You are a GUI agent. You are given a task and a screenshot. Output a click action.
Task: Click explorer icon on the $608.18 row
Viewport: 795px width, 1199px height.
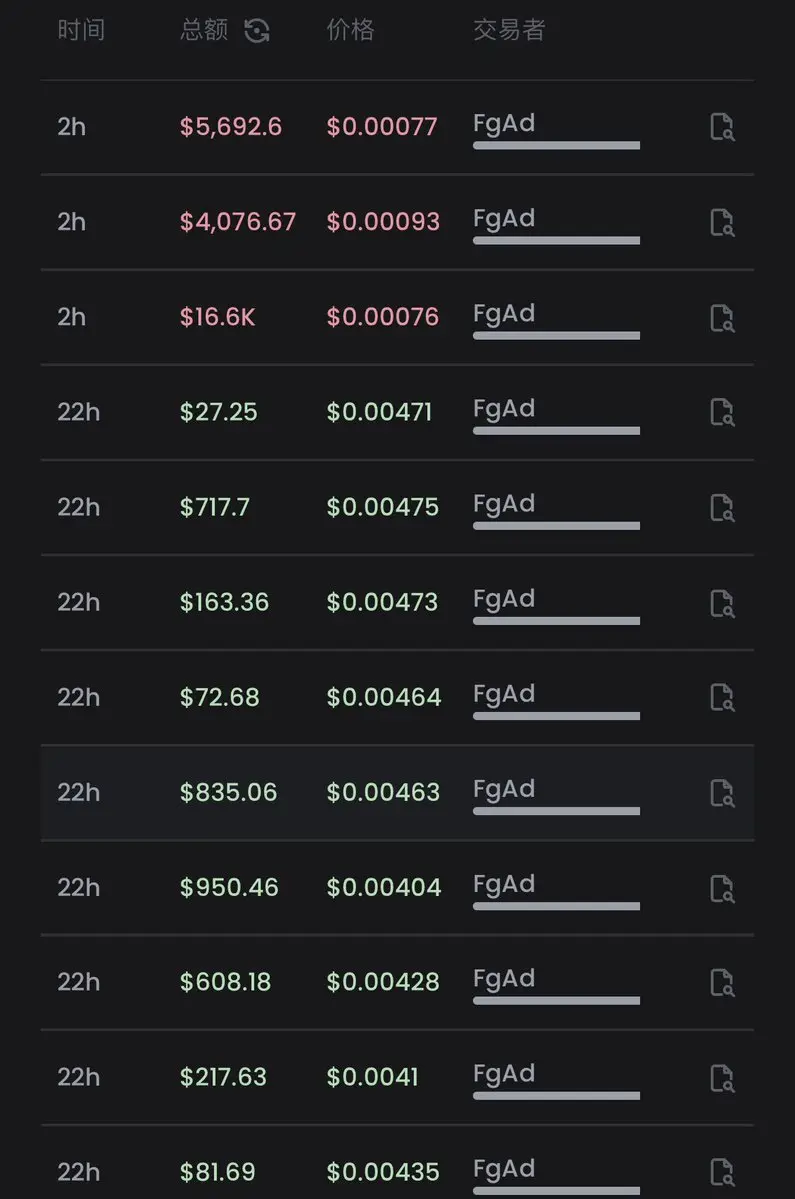coord(722,983)
